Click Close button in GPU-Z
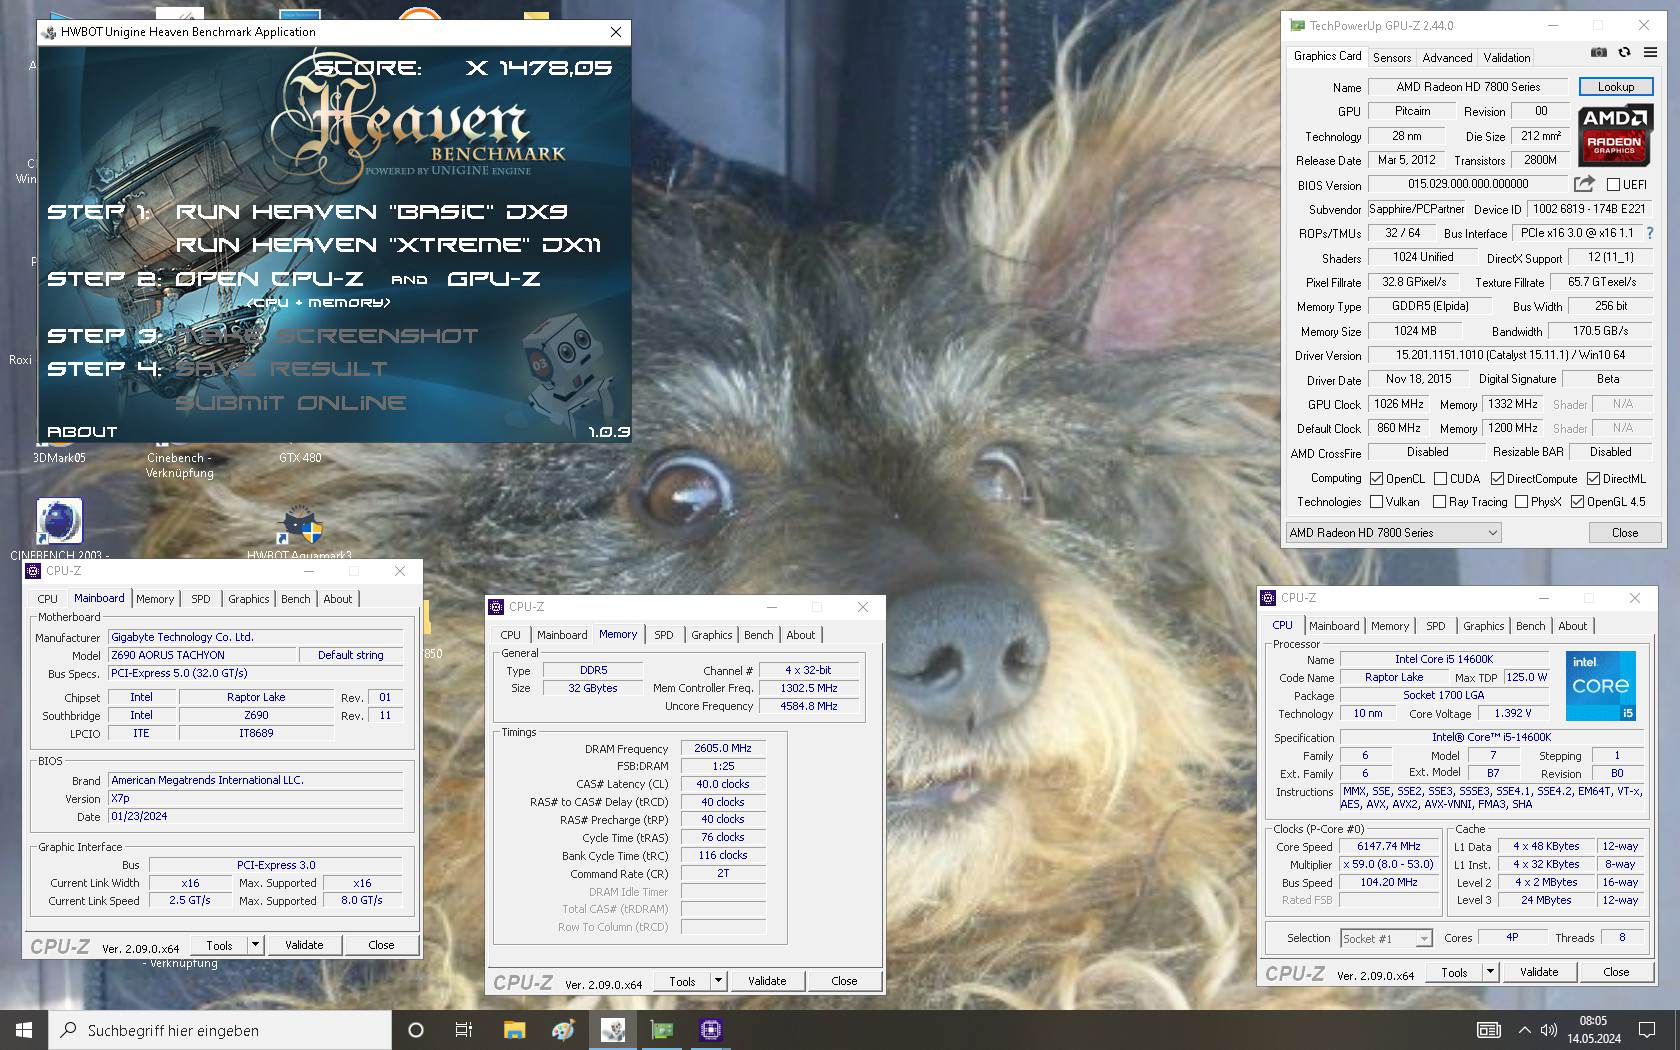 pos(1625,533)
